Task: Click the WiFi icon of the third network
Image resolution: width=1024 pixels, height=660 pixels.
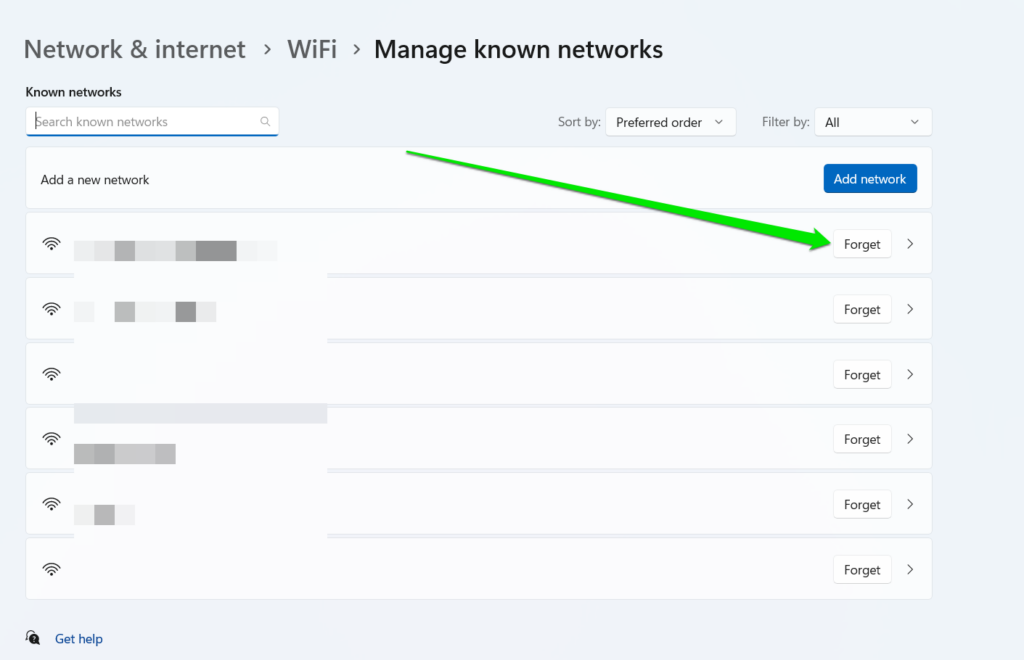Action: pyautogui.click(x=52, y=374)
